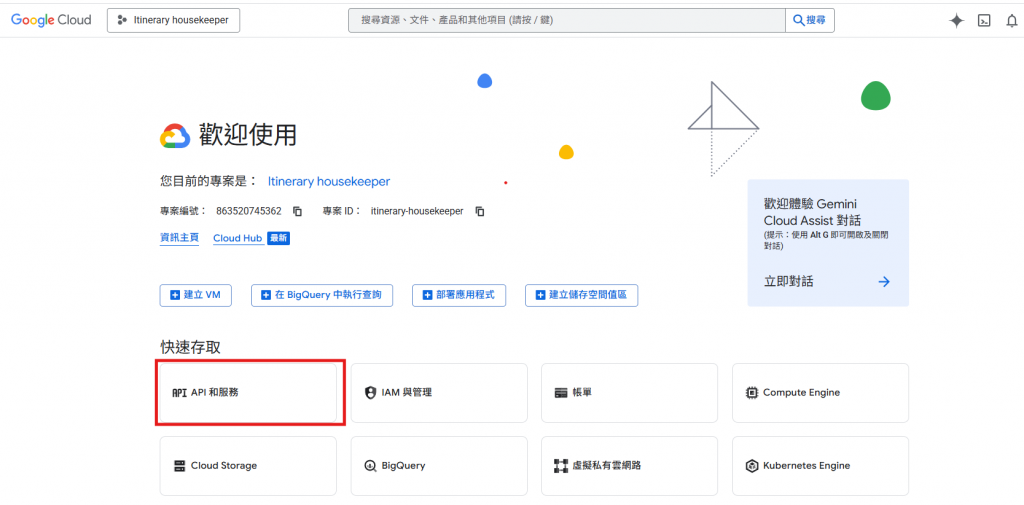Click the 建立儲存空間值區 button
This screenshot has width=1024, height=505.
(581, 295)
